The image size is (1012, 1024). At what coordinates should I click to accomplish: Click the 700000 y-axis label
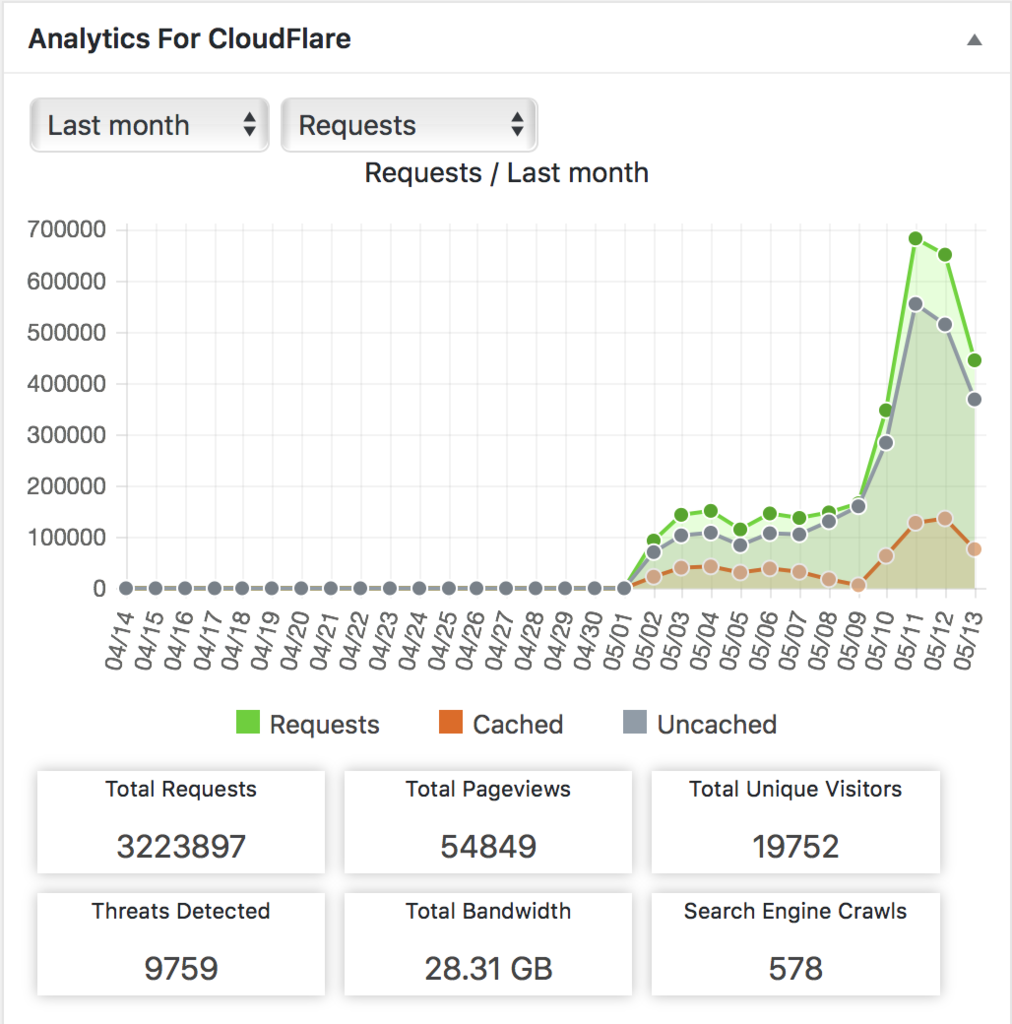coord(67,229)
